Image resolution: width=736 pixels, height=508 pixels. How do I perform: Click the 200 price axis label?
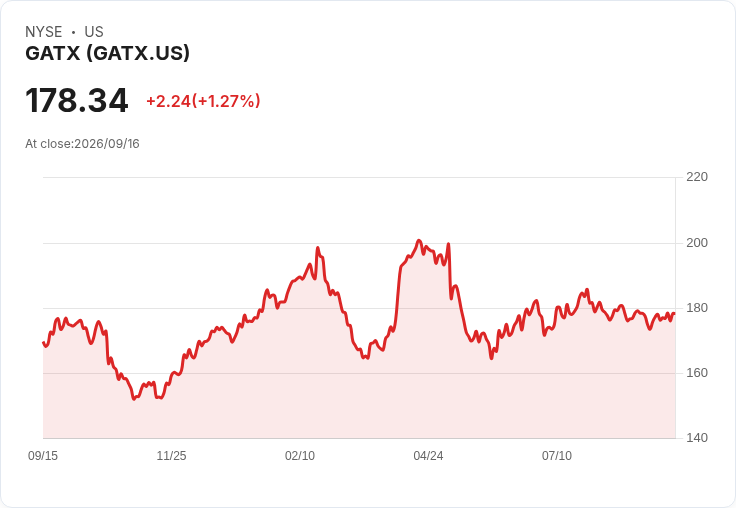coord(697,243)
